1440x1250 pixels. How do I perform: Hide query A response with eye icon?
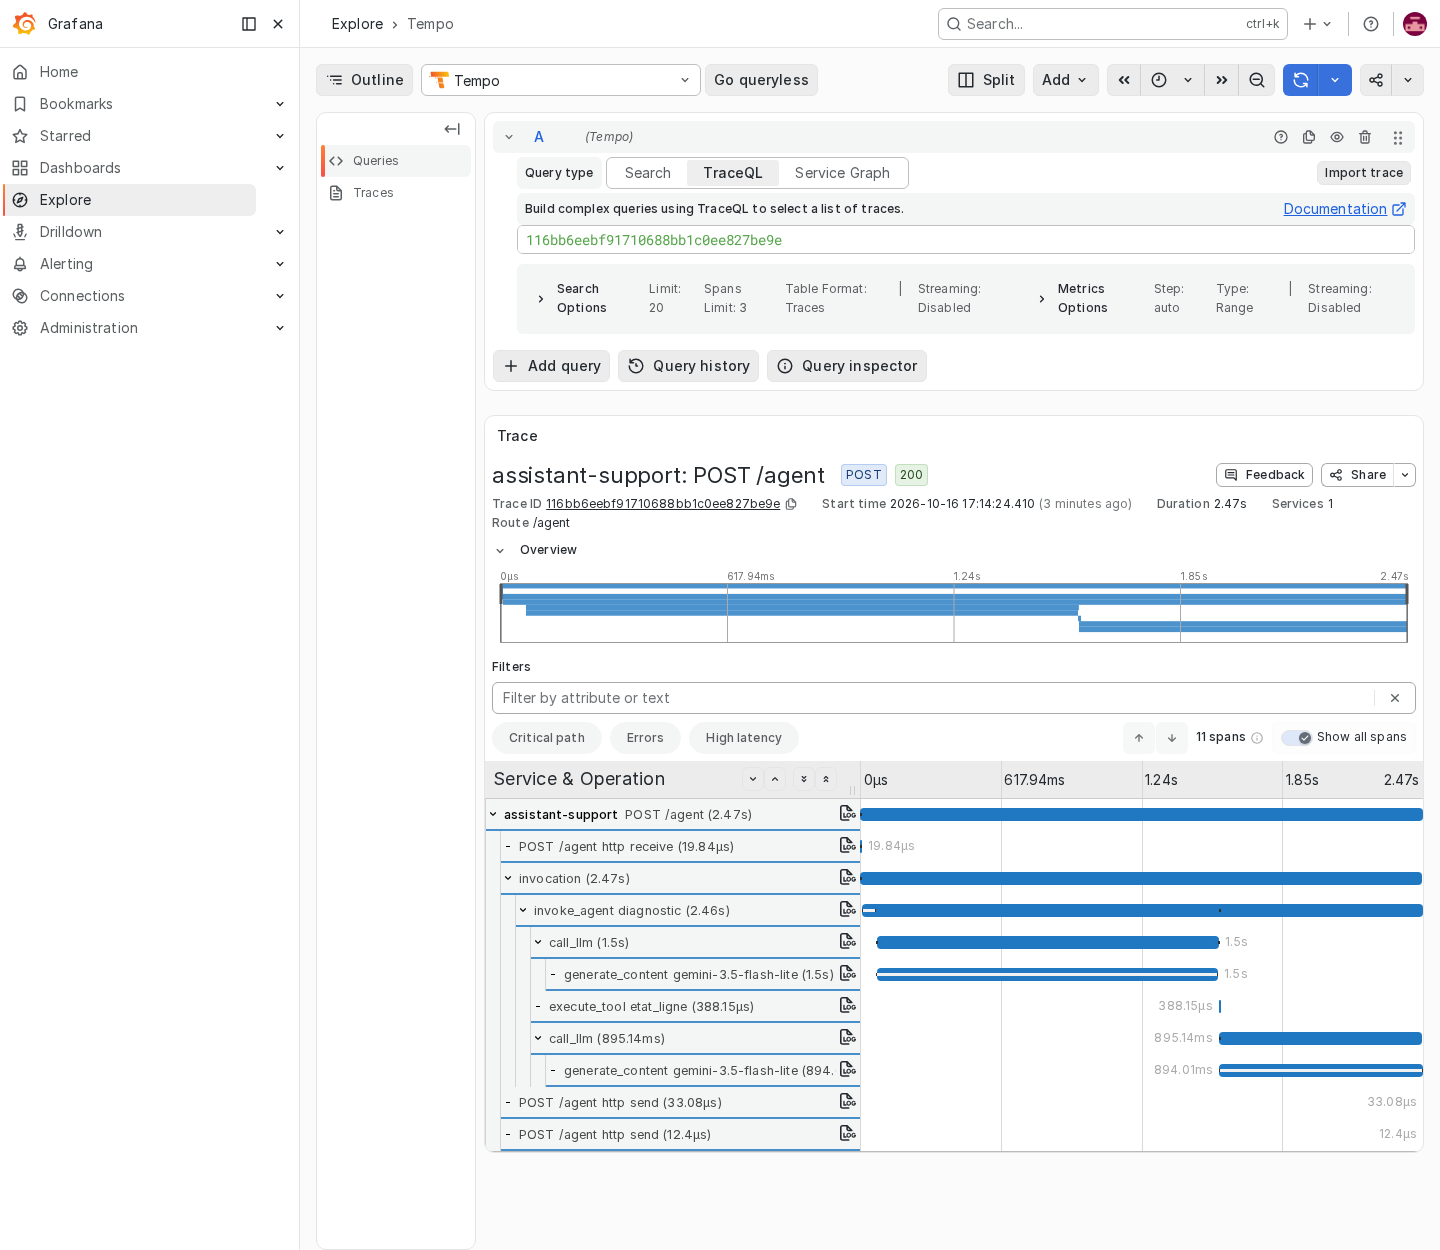point(1337,137)
